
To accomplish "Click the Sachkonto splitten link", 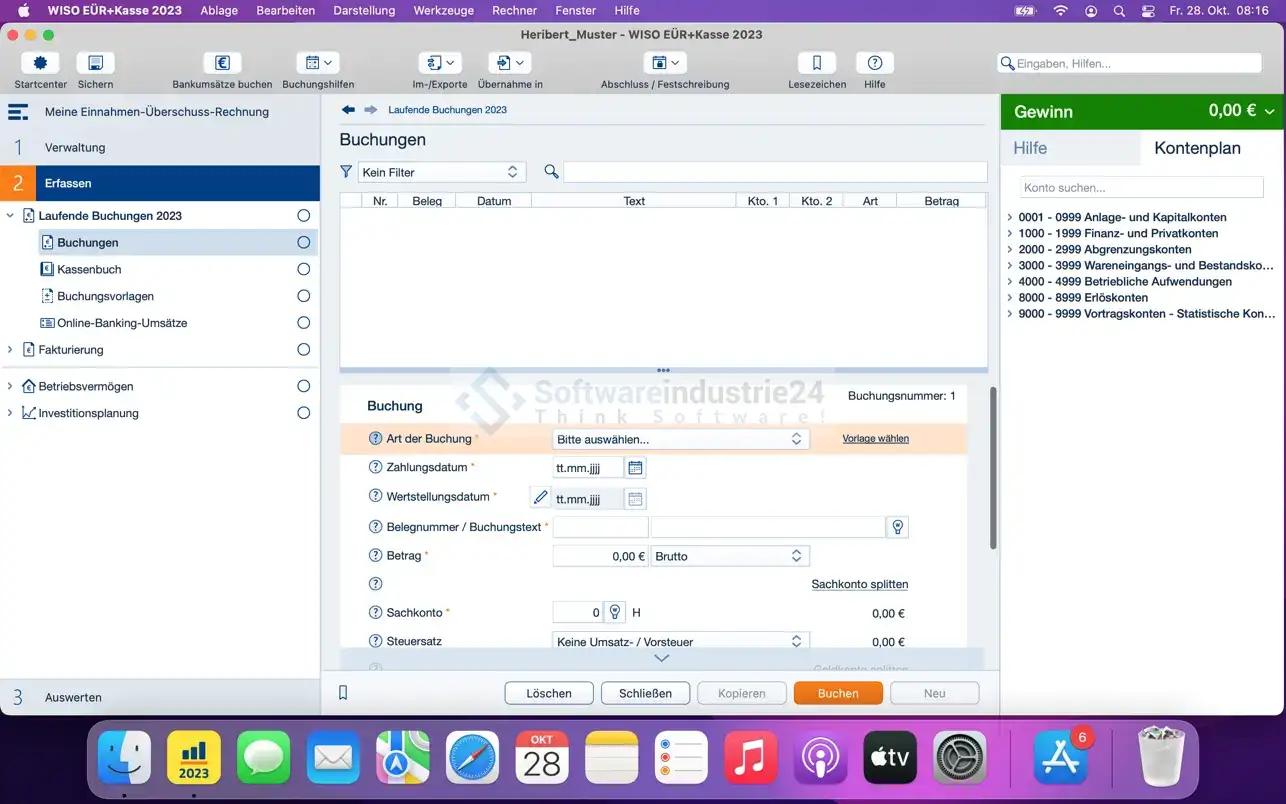I will tap(859, 584).
